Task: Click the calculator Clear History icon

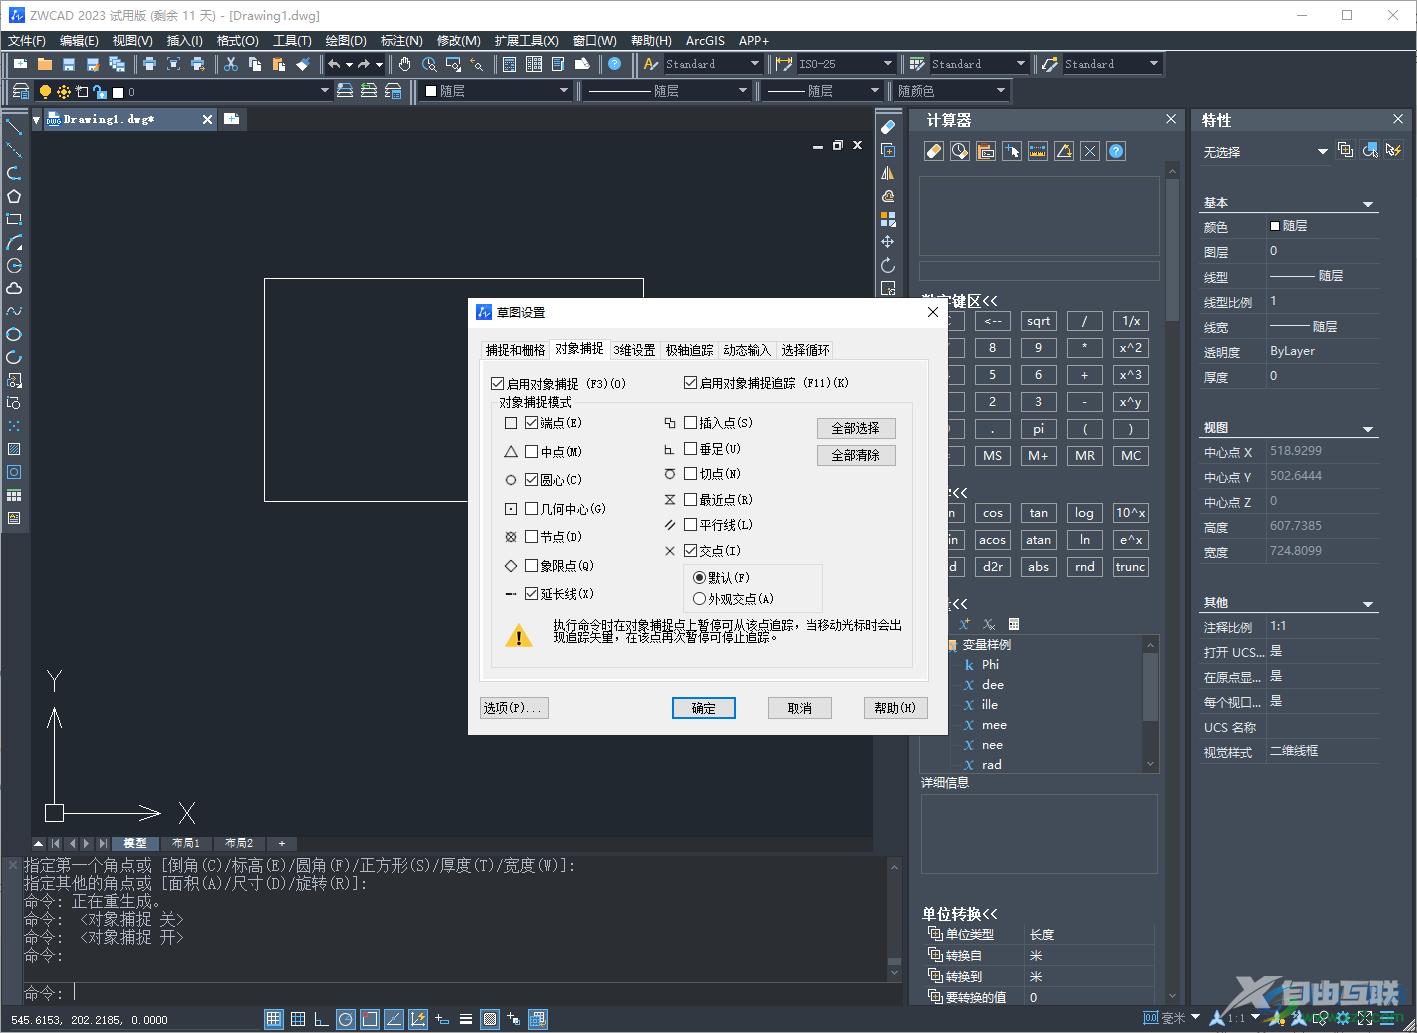Action: pos(960,151)
